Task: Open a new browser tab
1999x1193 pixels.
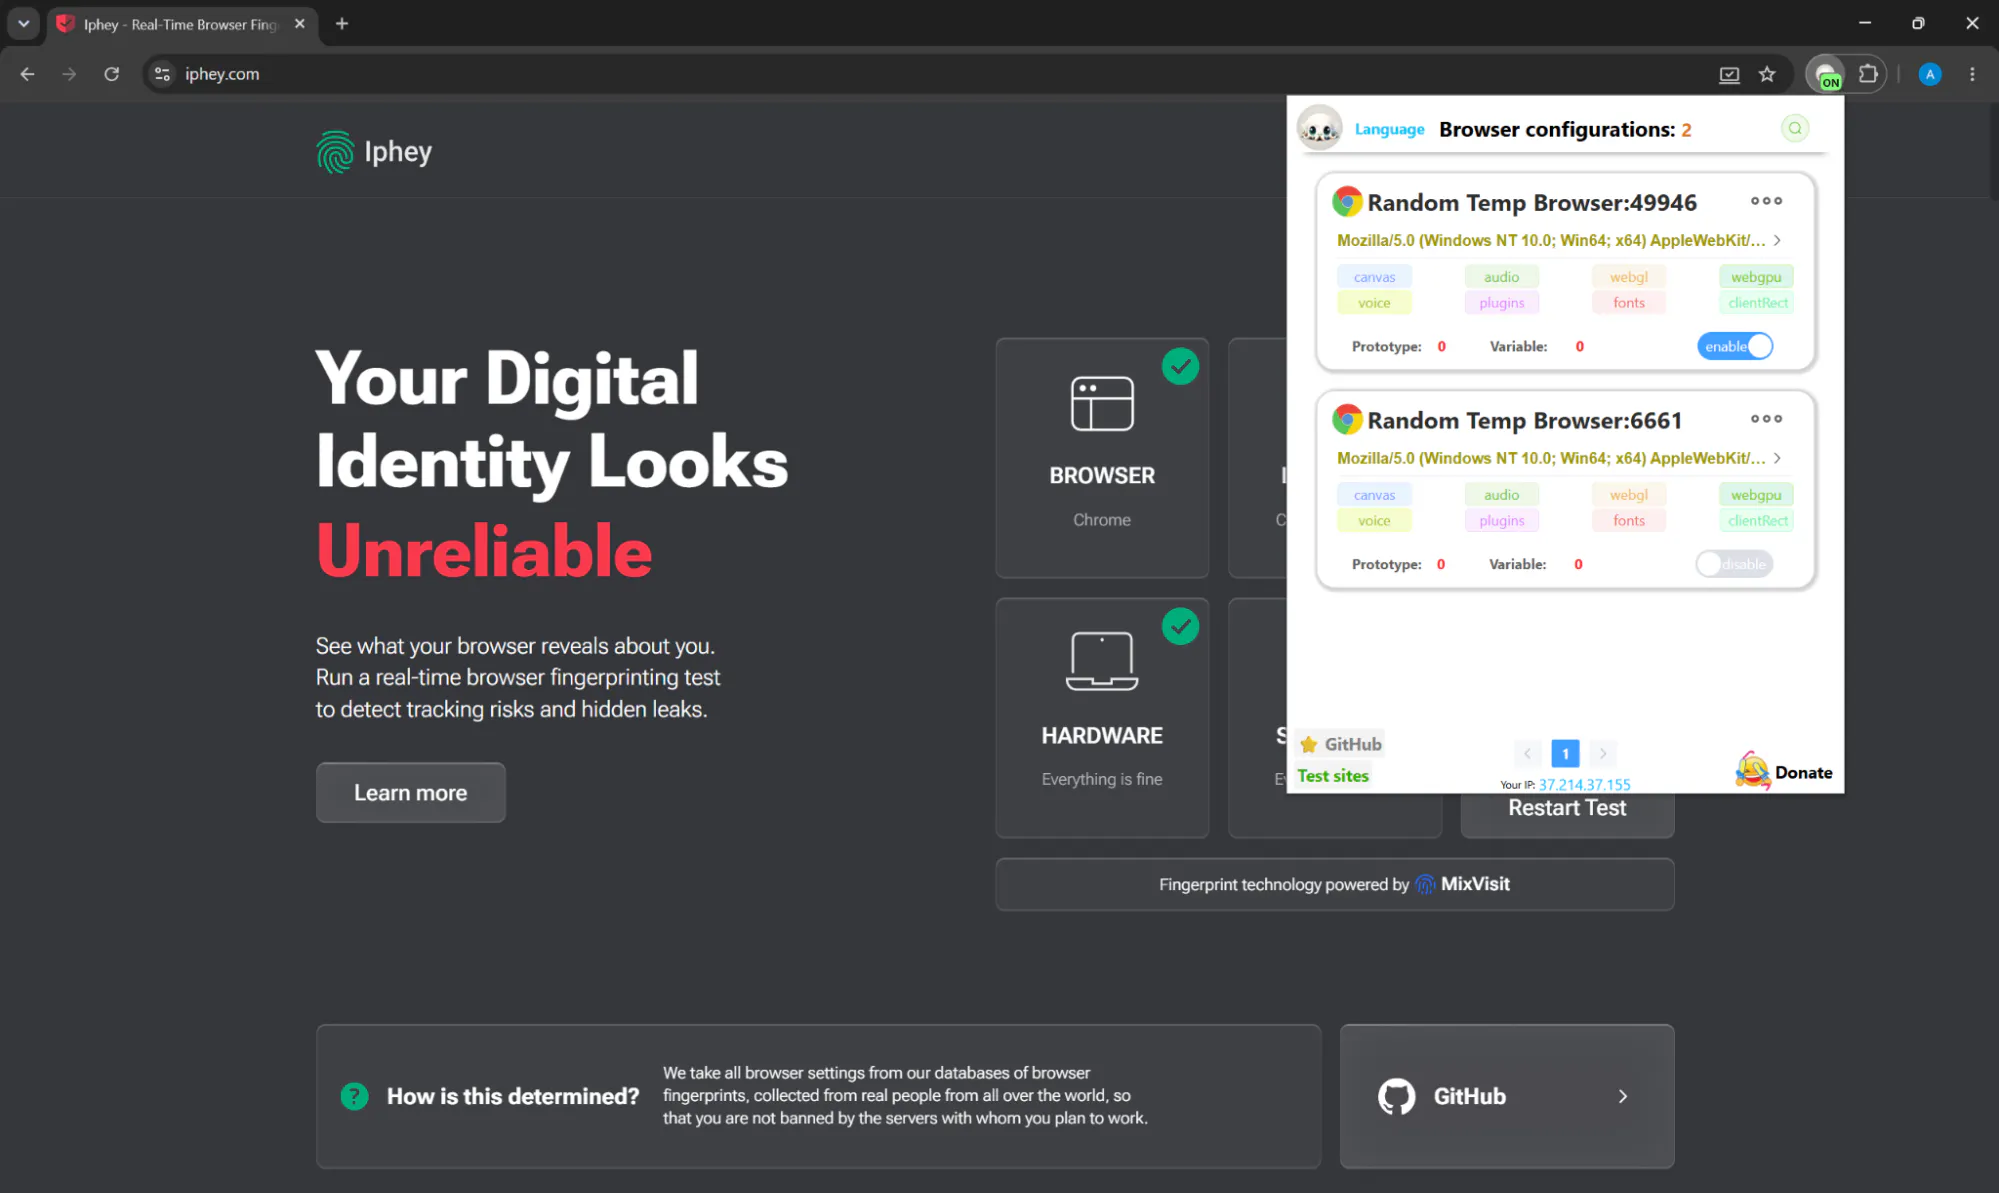Action: tap(342, 23)
